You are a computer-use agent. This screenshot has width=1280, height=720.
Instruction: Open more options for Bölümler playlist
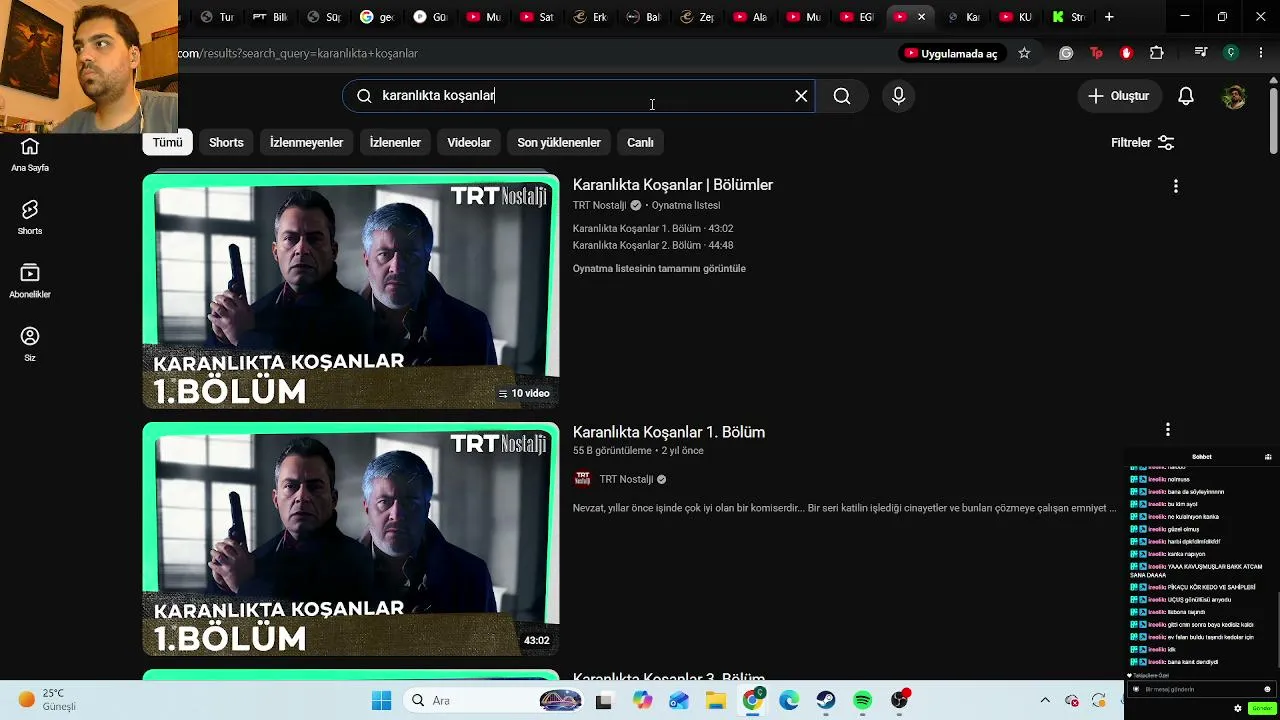[1176, 186]
